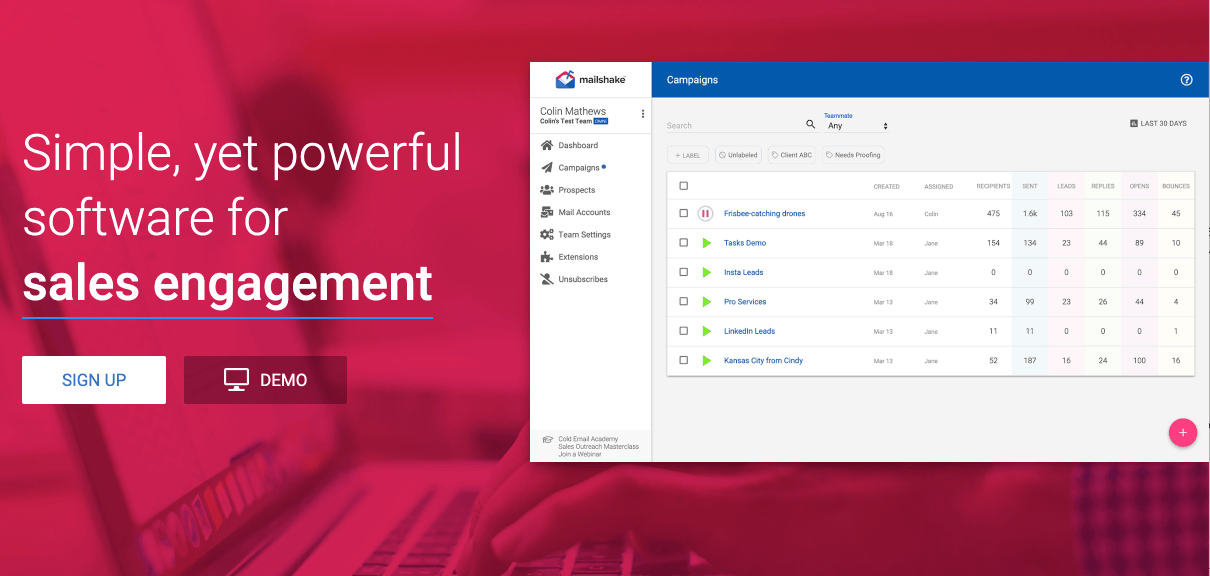Click the Campaigns paper plane icon
This screenshot has height=576, width=1210.
pos(546,168)
